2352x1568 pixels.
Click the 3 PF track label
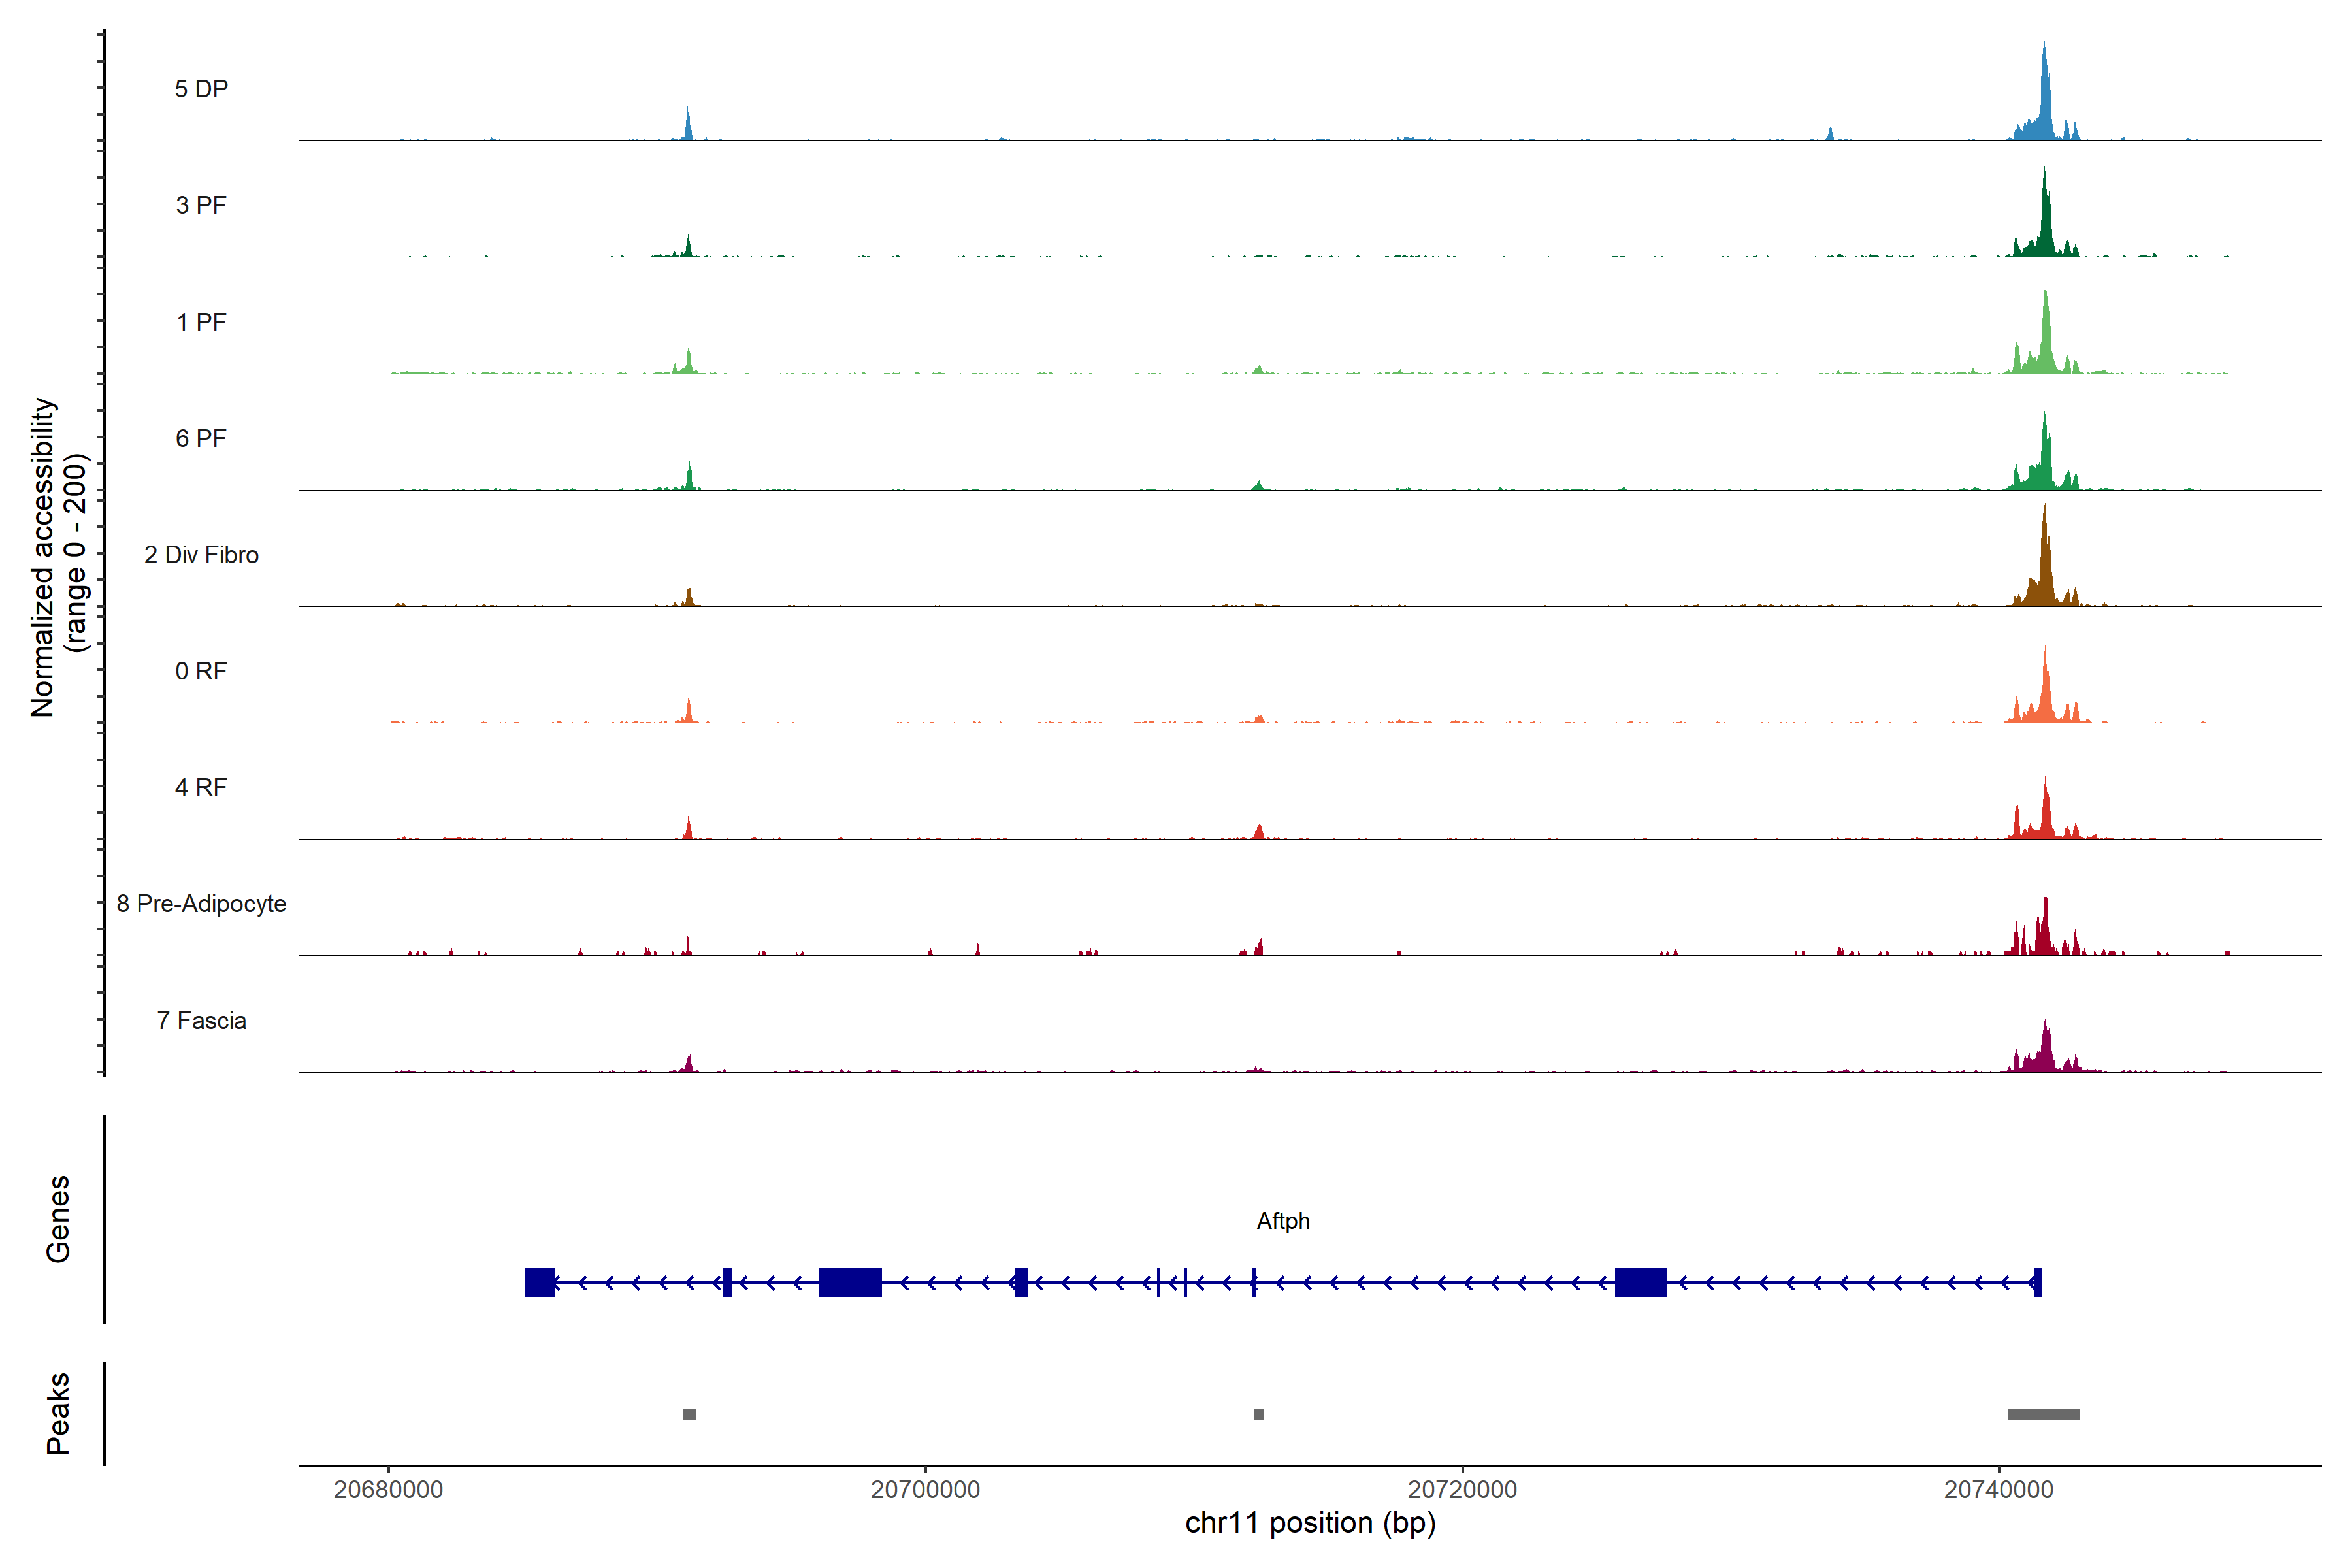tap(201, 205)
